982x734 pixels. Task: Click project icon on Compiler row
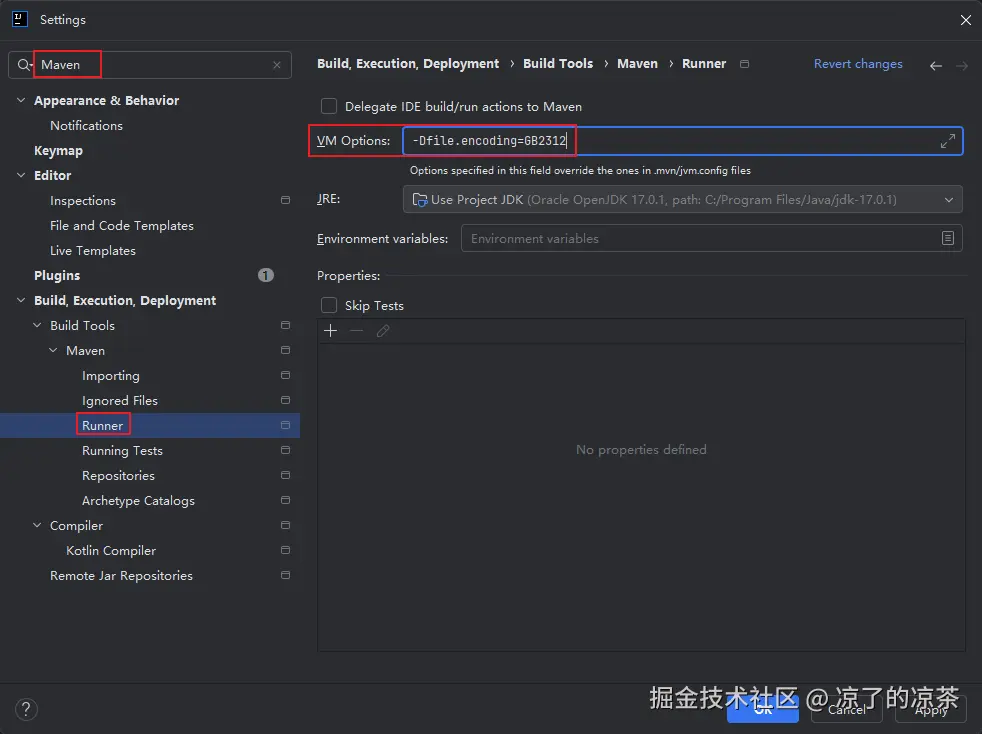[286, 525]
